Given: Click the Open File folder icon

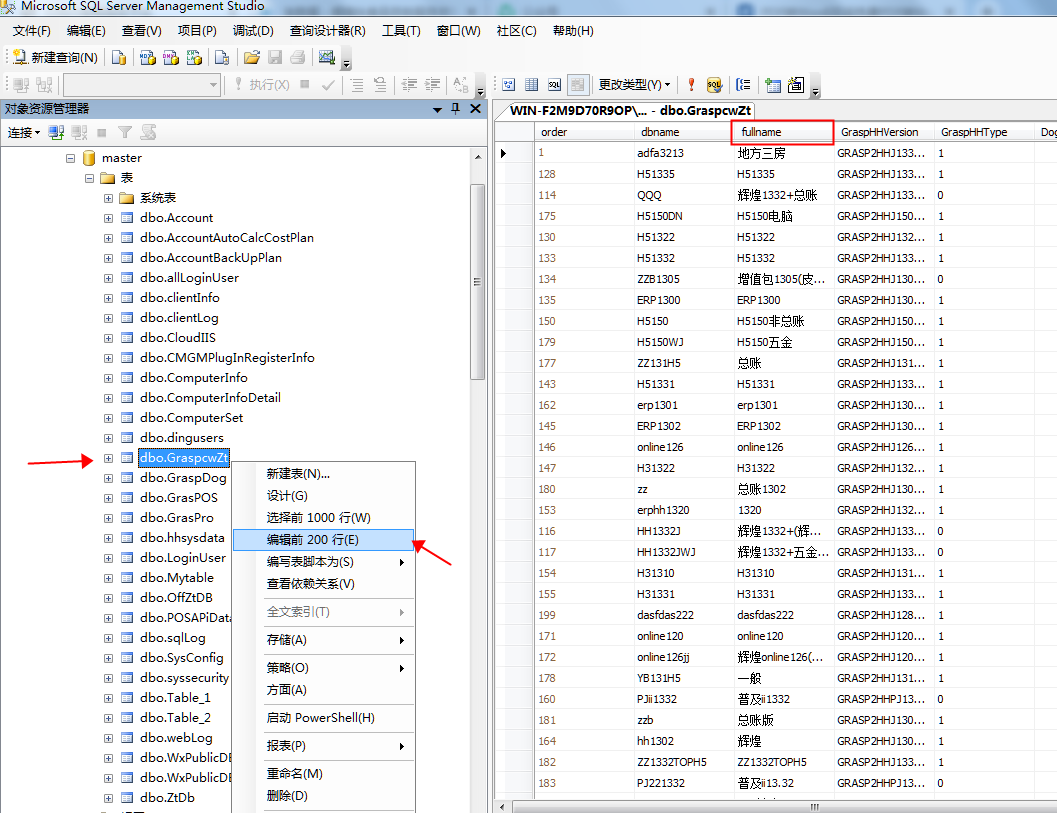Looking at the screenshot, I should point(252,57).
